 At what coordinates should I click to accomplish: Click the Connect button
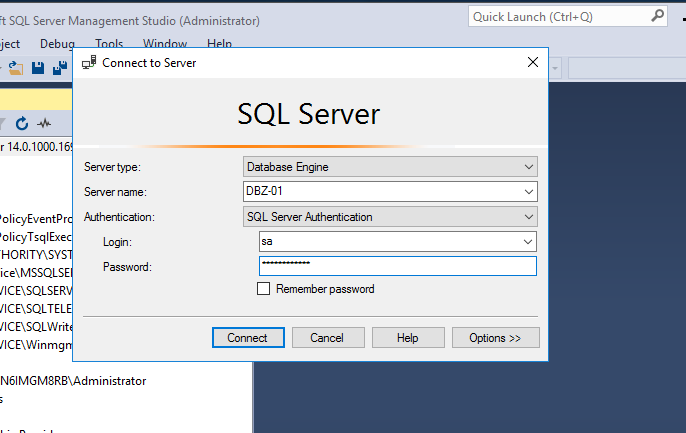pos(248,338)
